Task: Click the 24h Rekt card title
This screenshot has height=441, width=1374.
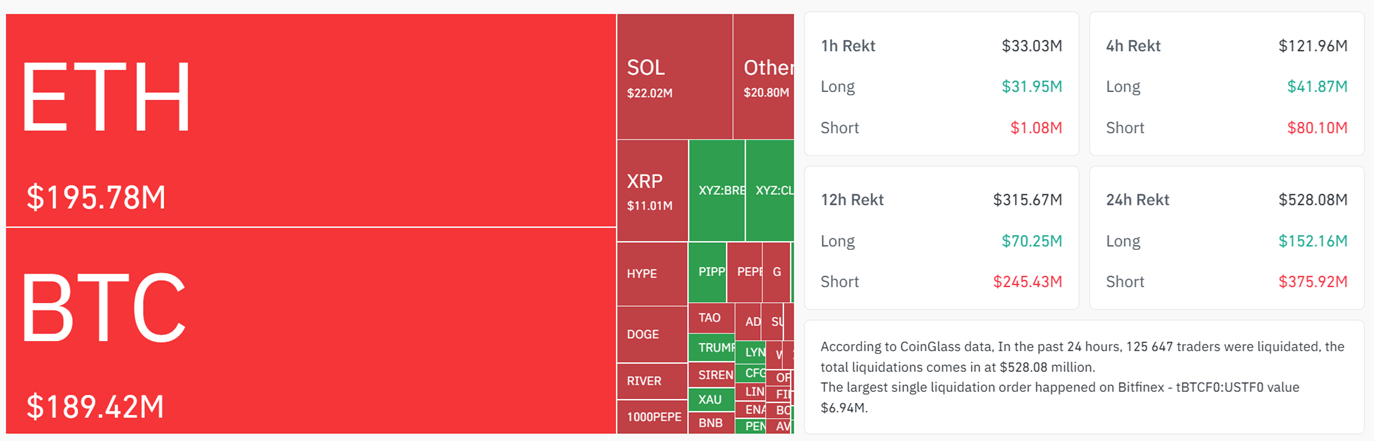Action: click(x=1138, y=200)
